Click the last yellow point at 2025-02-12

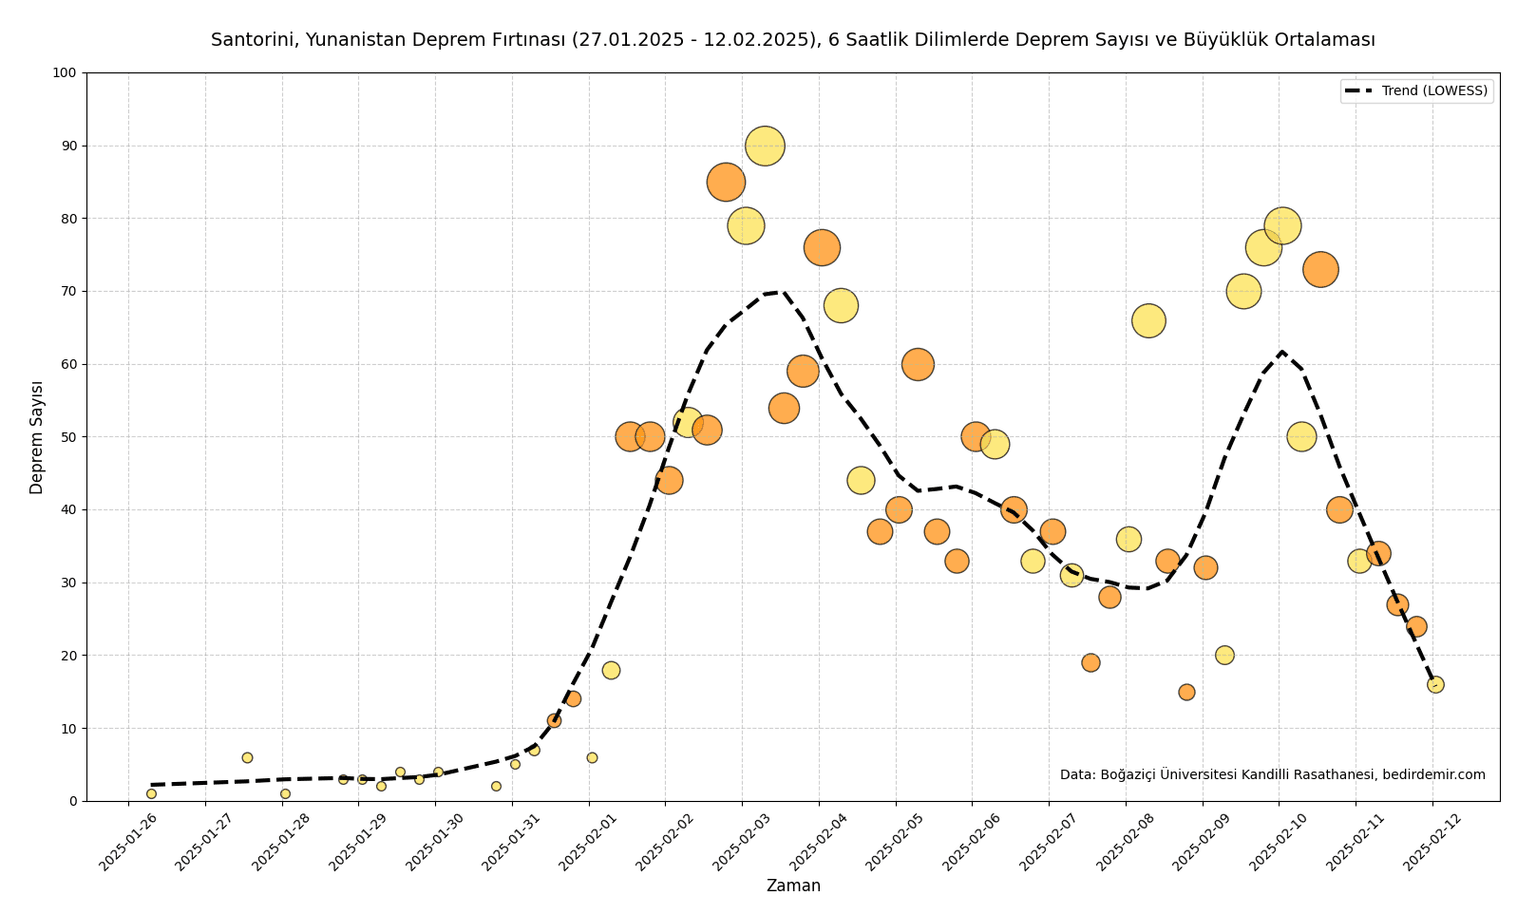(x=1435, y=685)
